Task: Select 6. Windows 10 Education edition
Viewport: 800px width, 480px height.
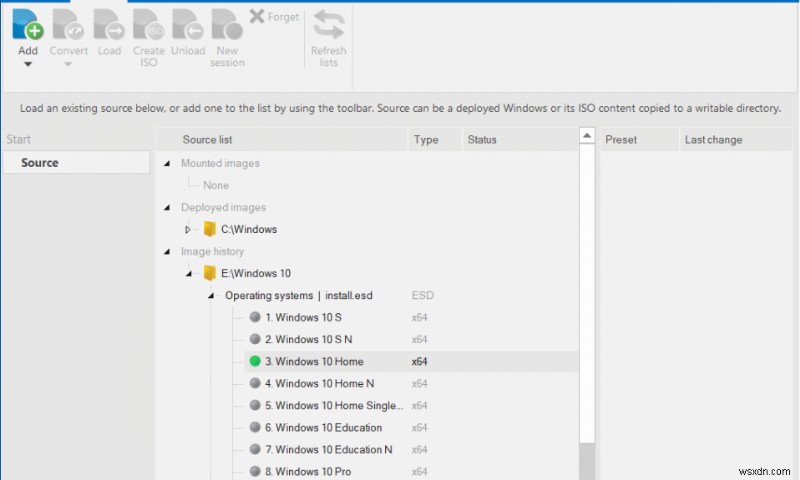Action: click(x=323, y=427)
